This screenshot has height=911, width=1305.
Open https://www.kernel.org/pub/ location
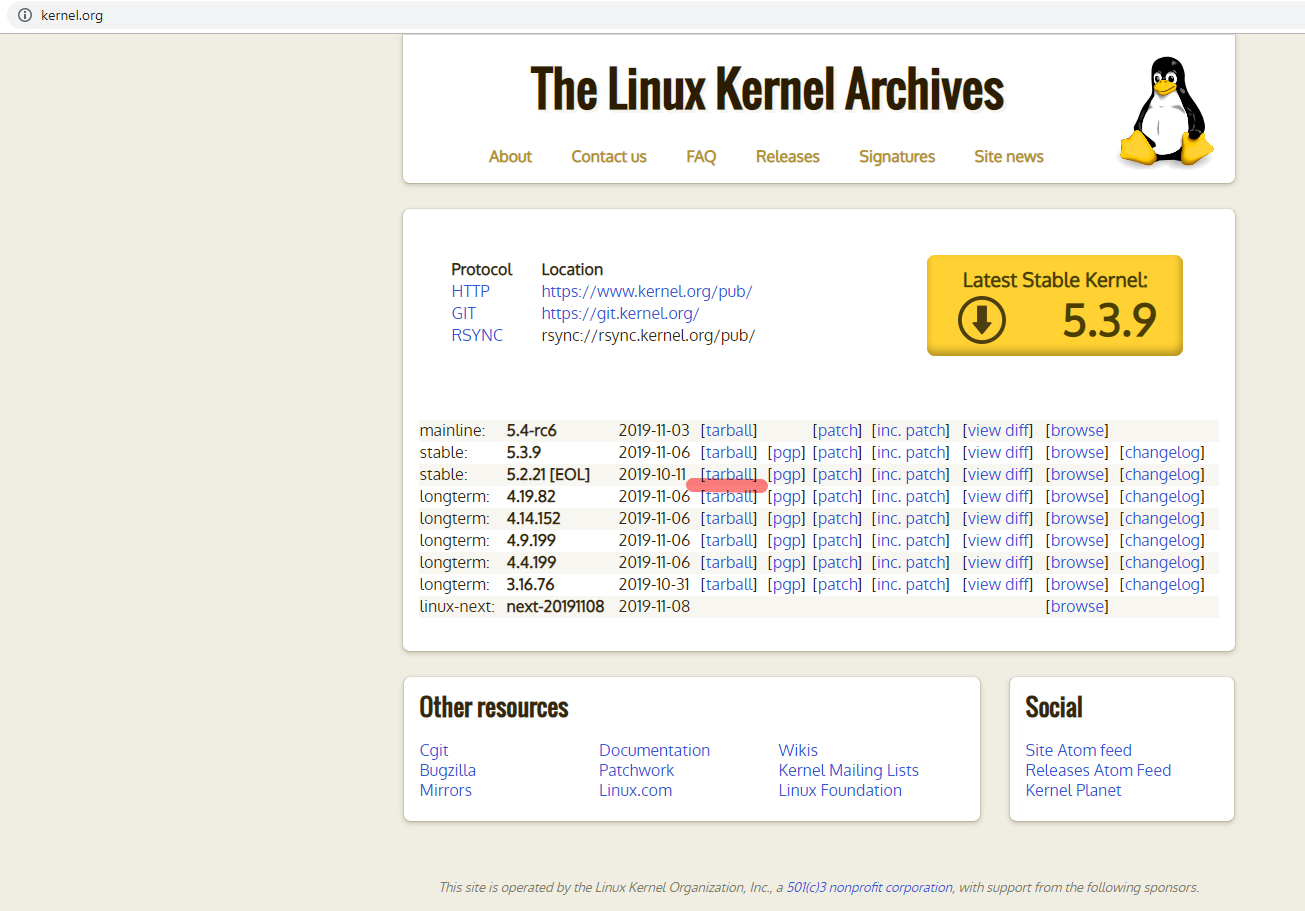point(647,291)
